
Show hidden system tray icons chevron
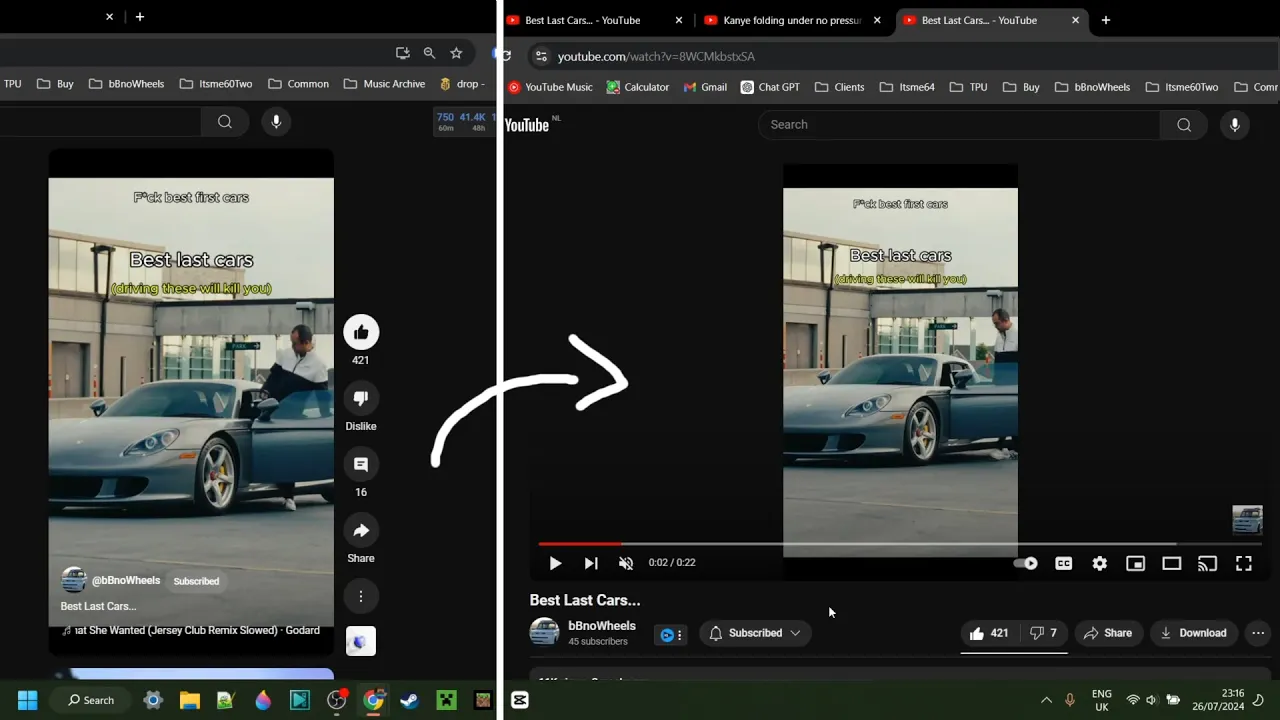click(1046, 700)
